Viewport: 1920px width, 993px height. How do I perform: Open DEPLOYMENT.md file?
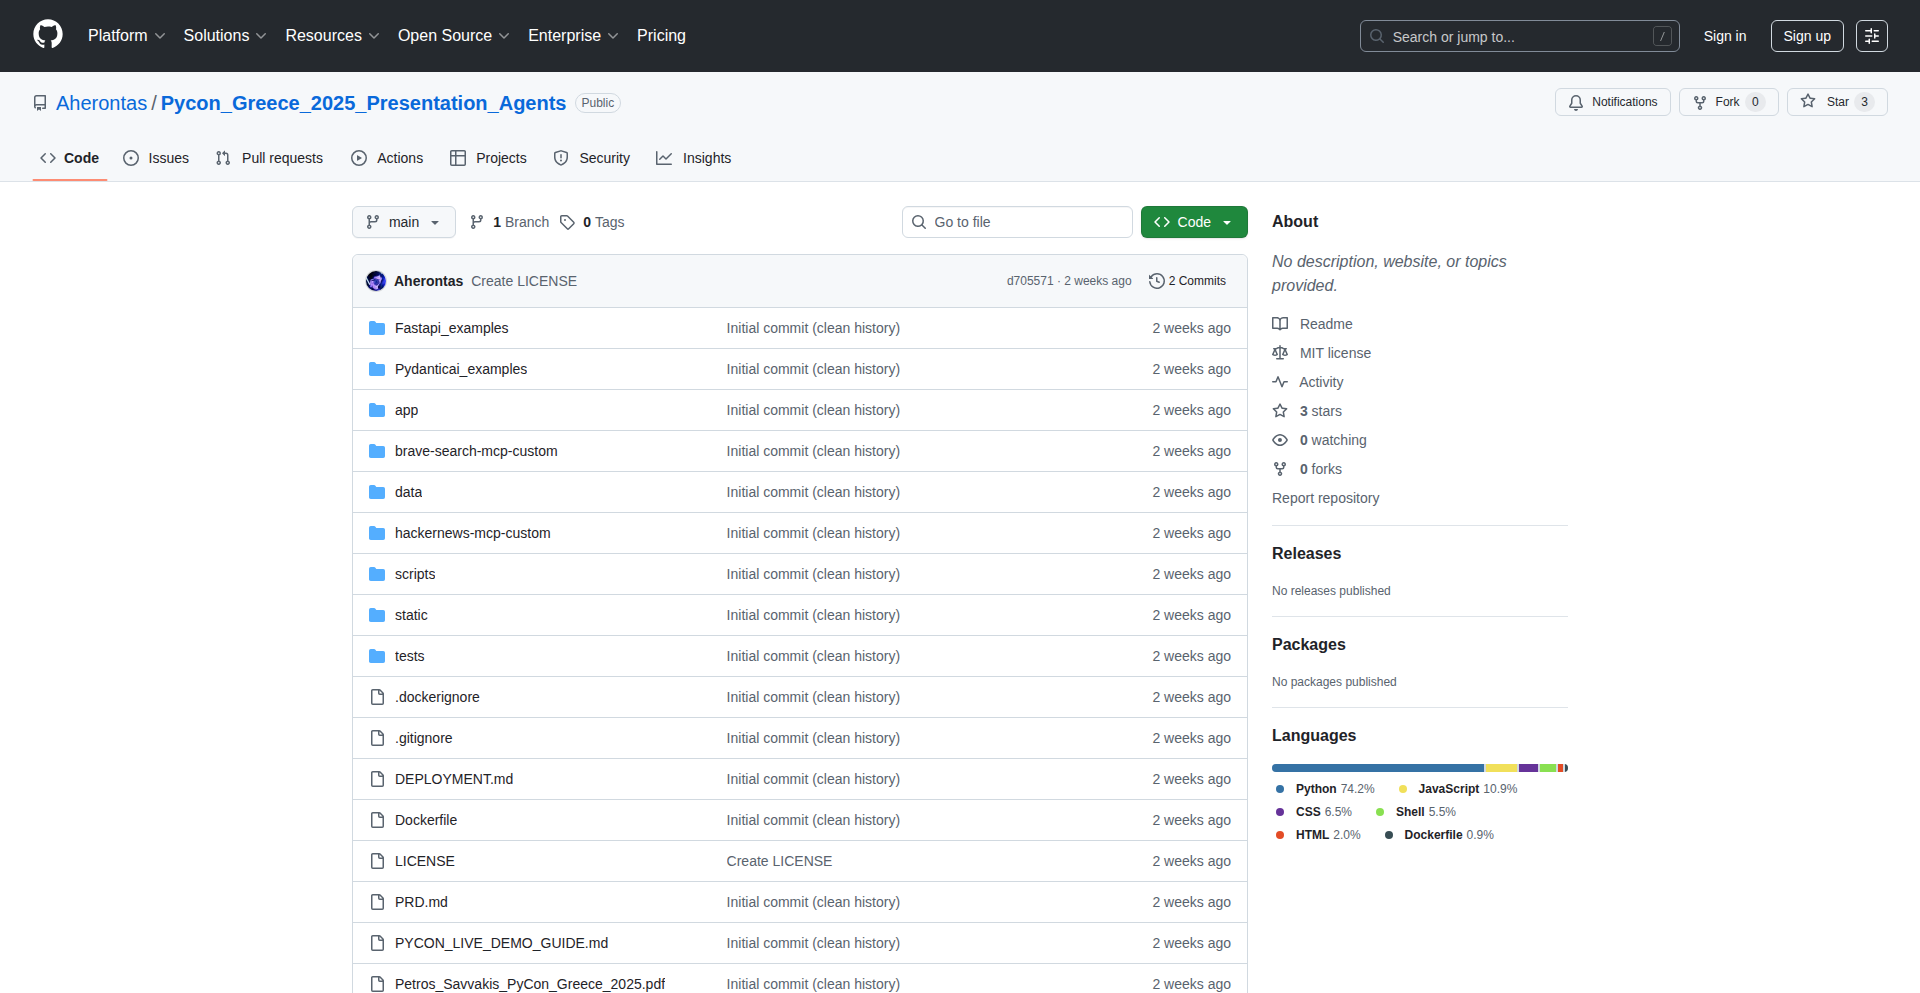454,779
